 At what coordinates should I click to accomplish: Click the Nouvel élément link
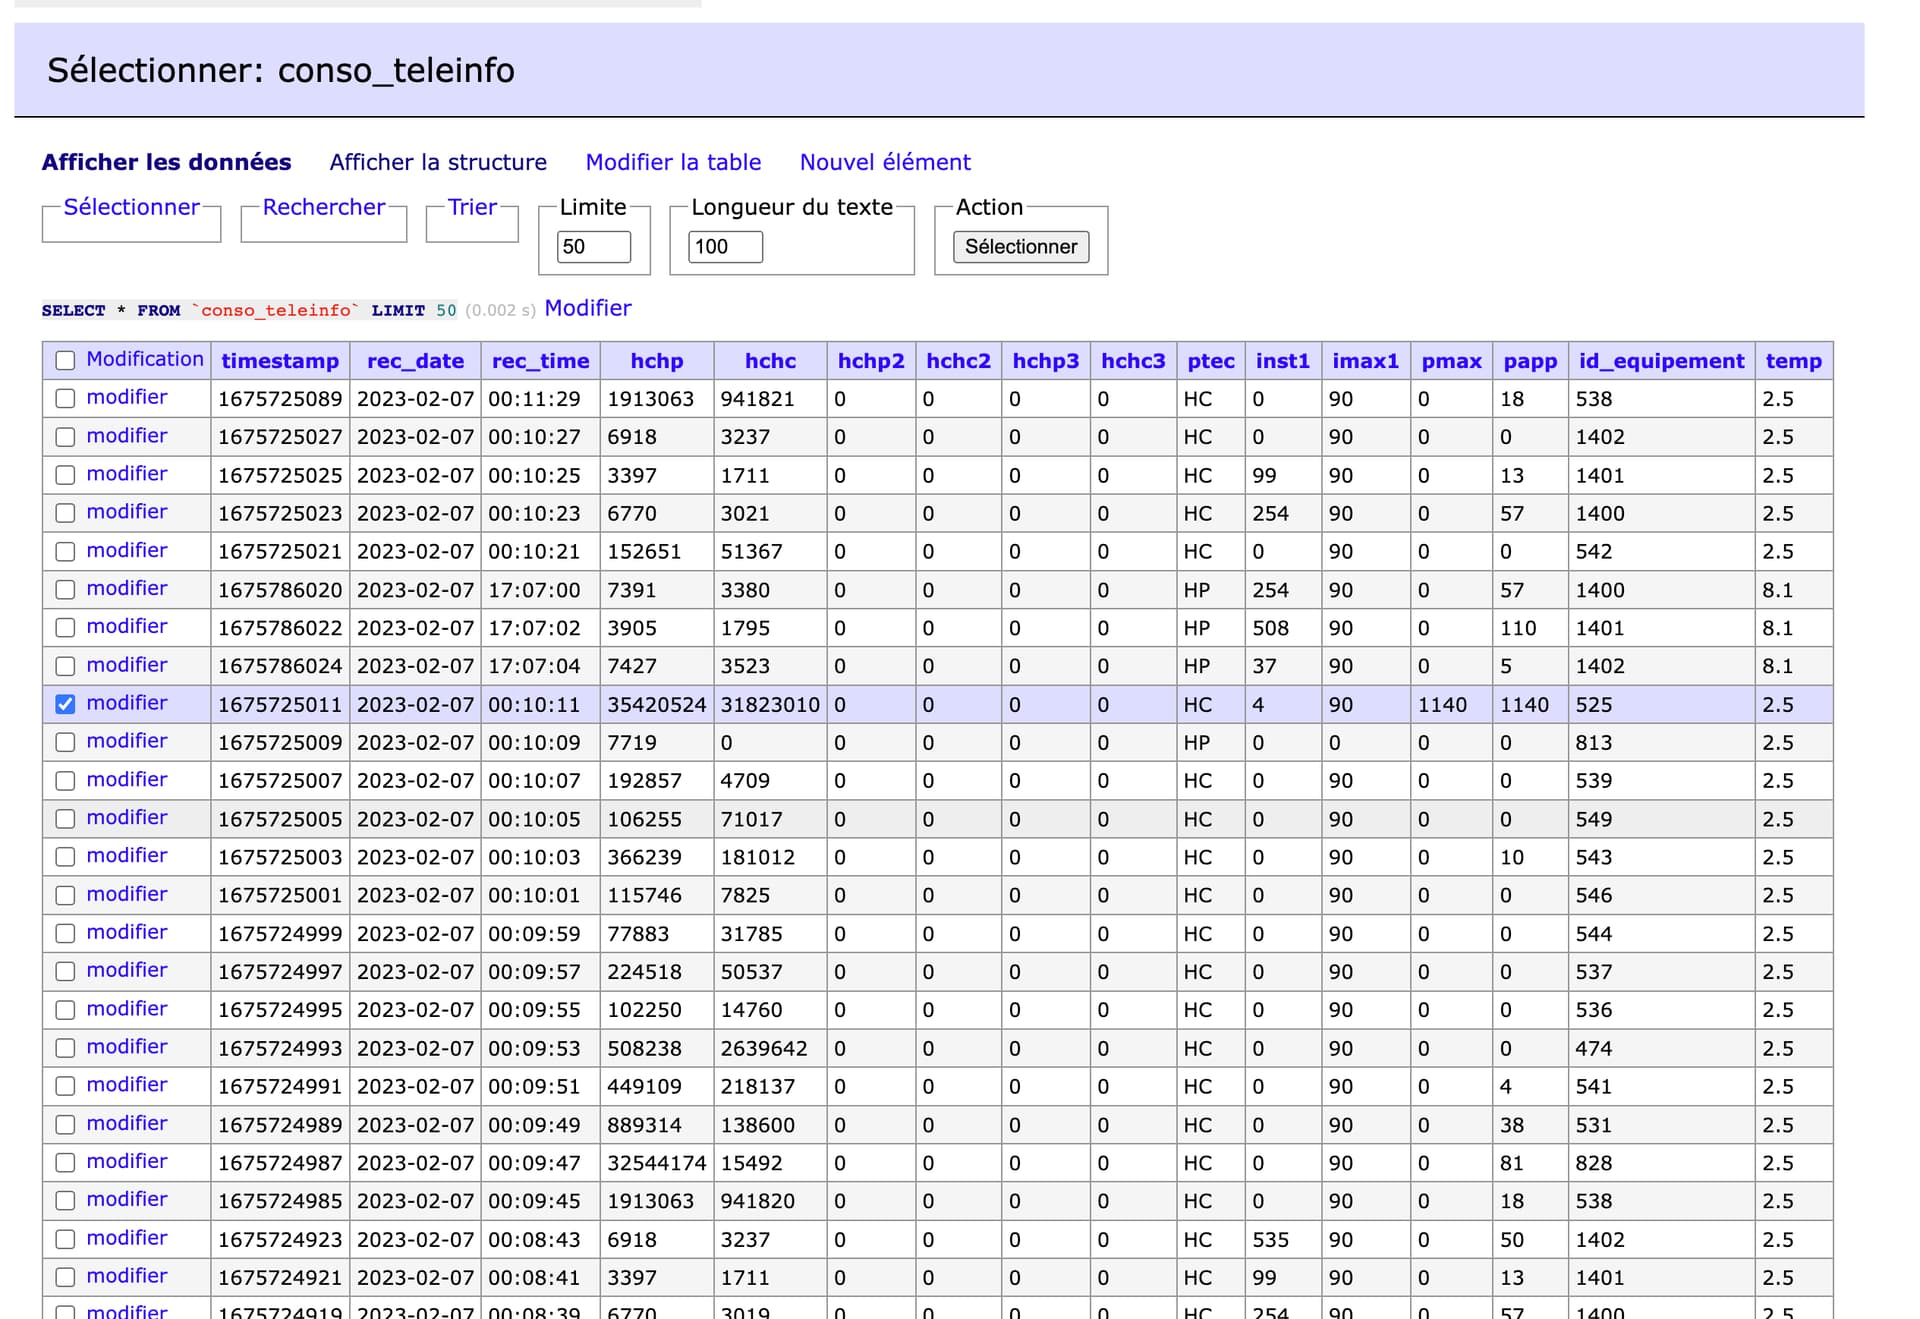click(885, 162)
